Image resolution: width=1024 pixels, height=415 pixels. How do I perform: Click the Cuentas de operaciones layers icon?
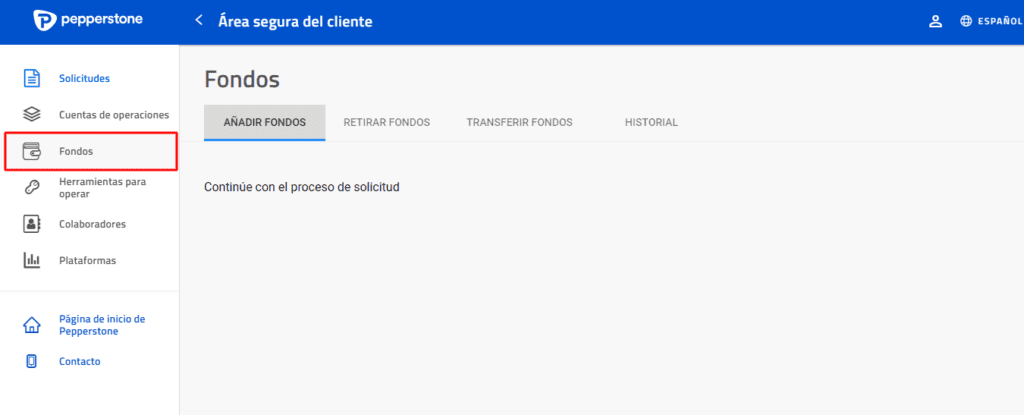click(x=32, y=115)
